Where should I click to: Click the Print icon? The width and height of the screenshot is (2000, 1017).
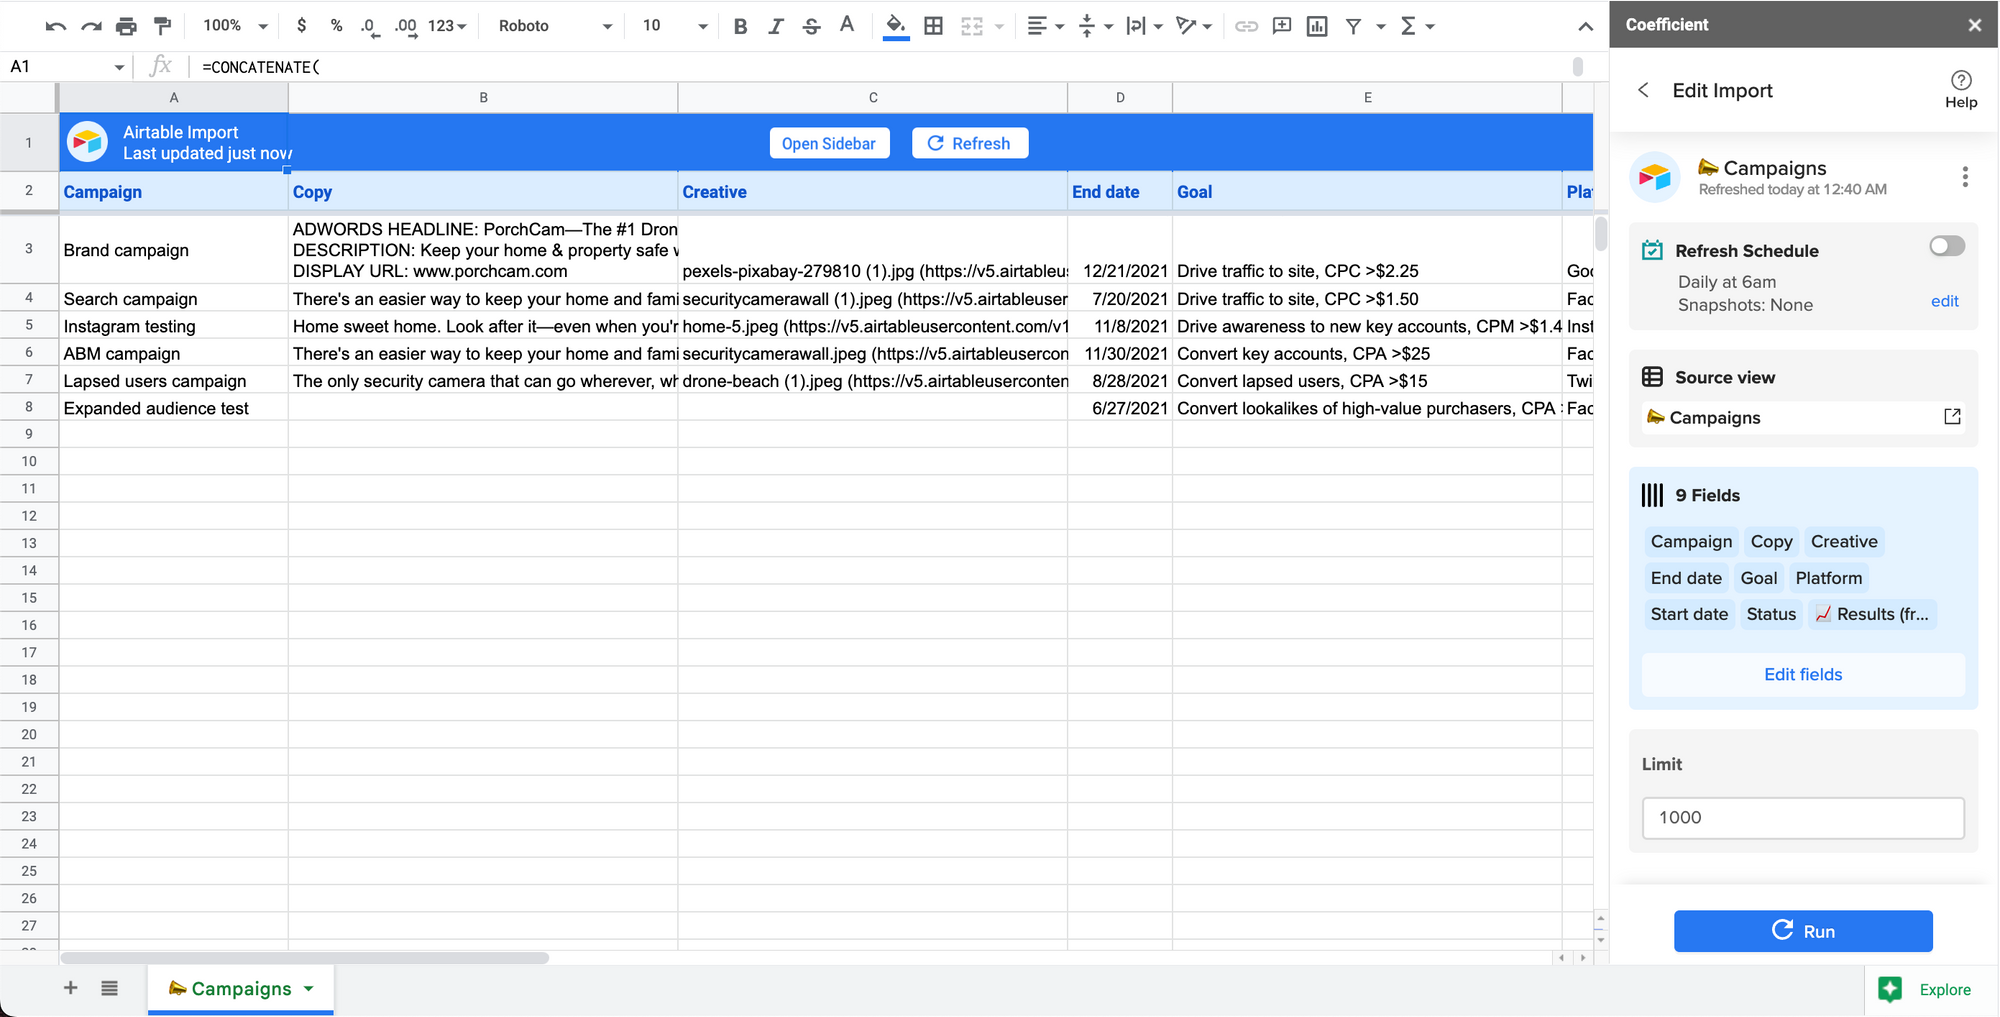[x=126, y=26]
